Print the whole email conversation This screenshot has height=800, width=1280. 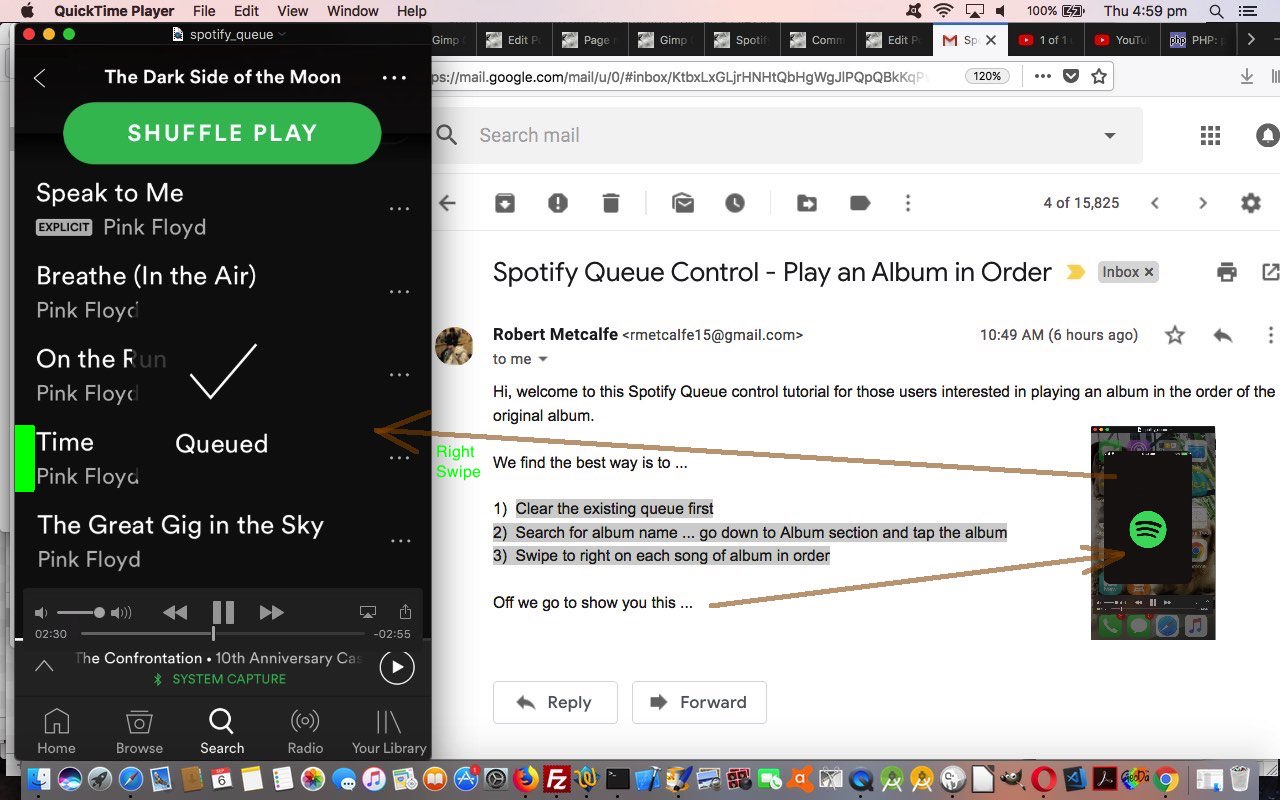pos(1227,272)
